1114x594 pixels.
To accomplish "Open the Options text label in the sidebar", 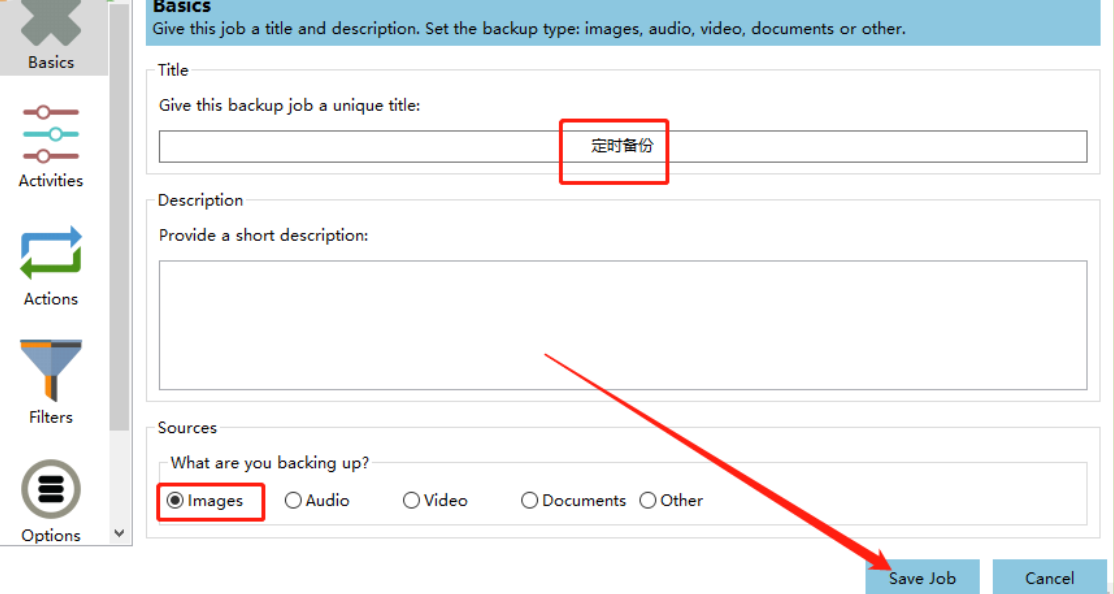I will 50,536.
